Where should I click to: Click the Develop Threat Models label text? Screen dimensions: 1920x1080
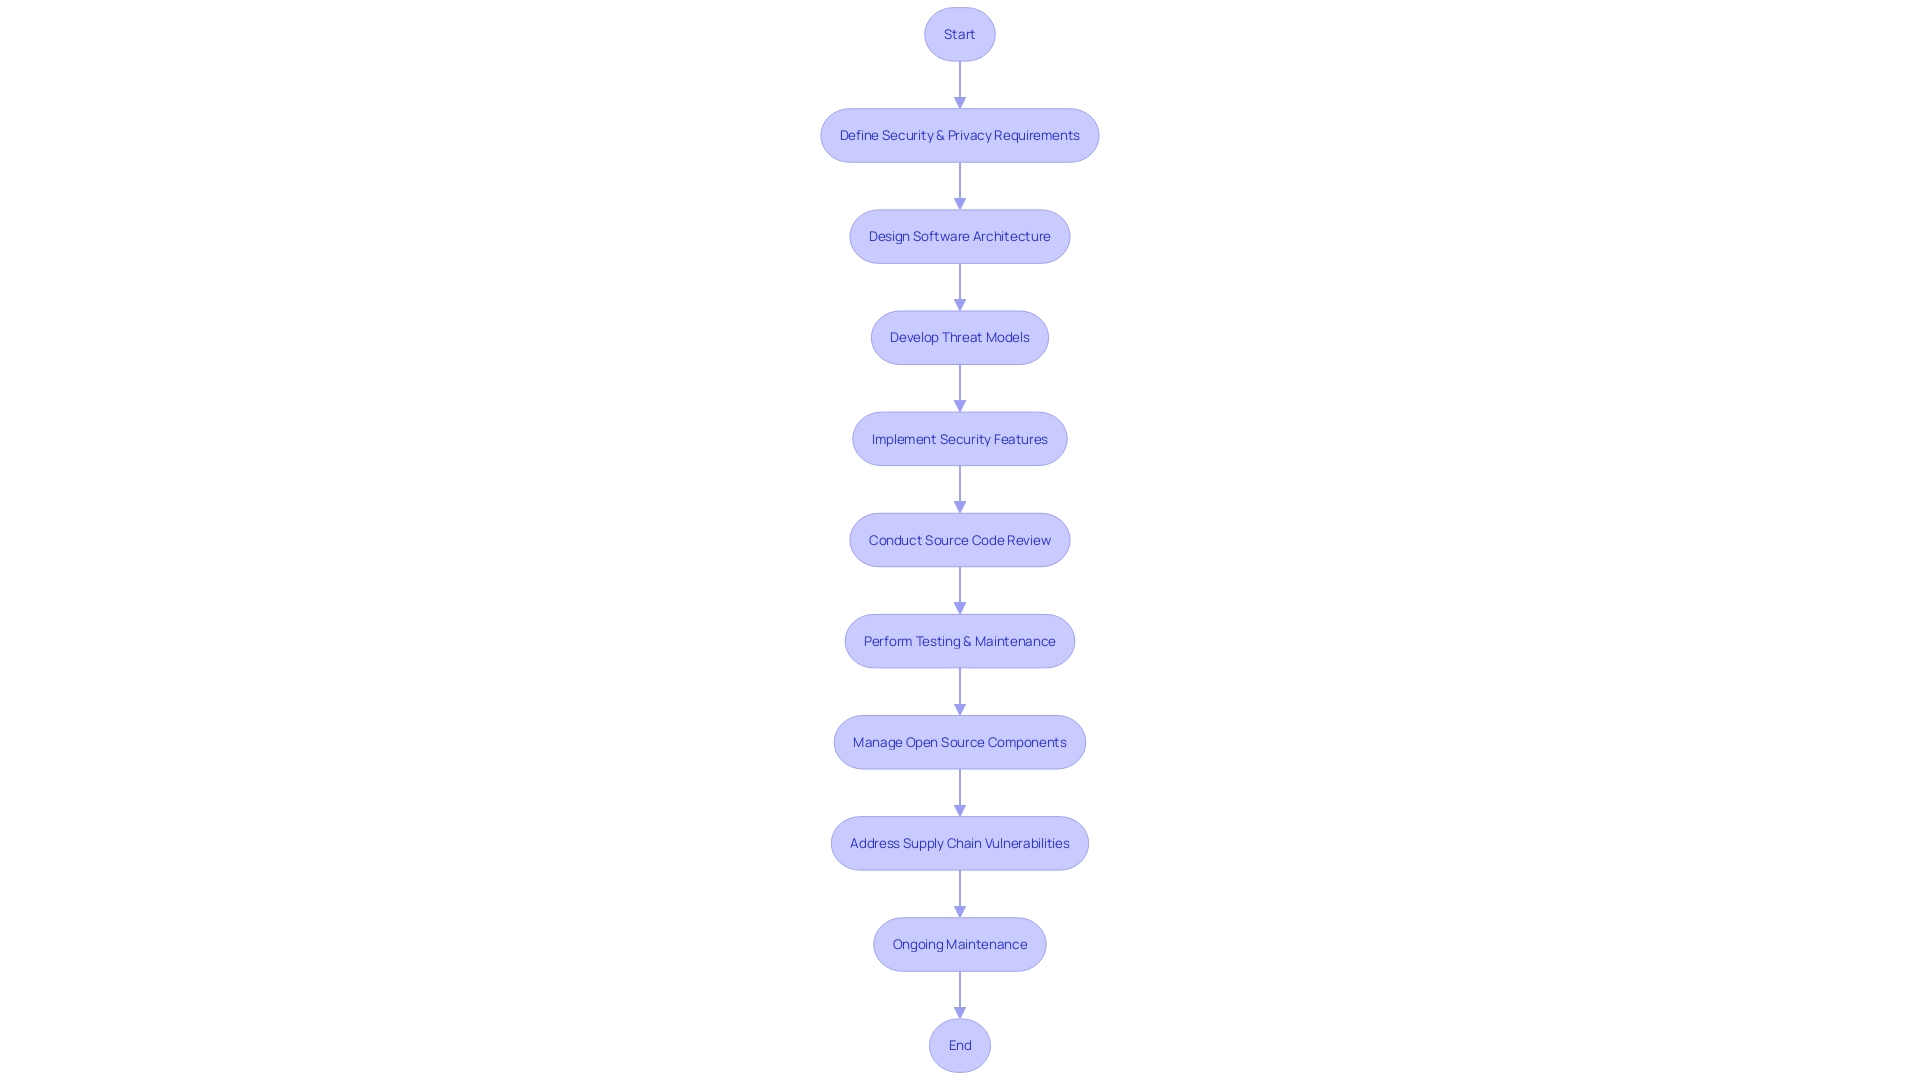(959, 336)
